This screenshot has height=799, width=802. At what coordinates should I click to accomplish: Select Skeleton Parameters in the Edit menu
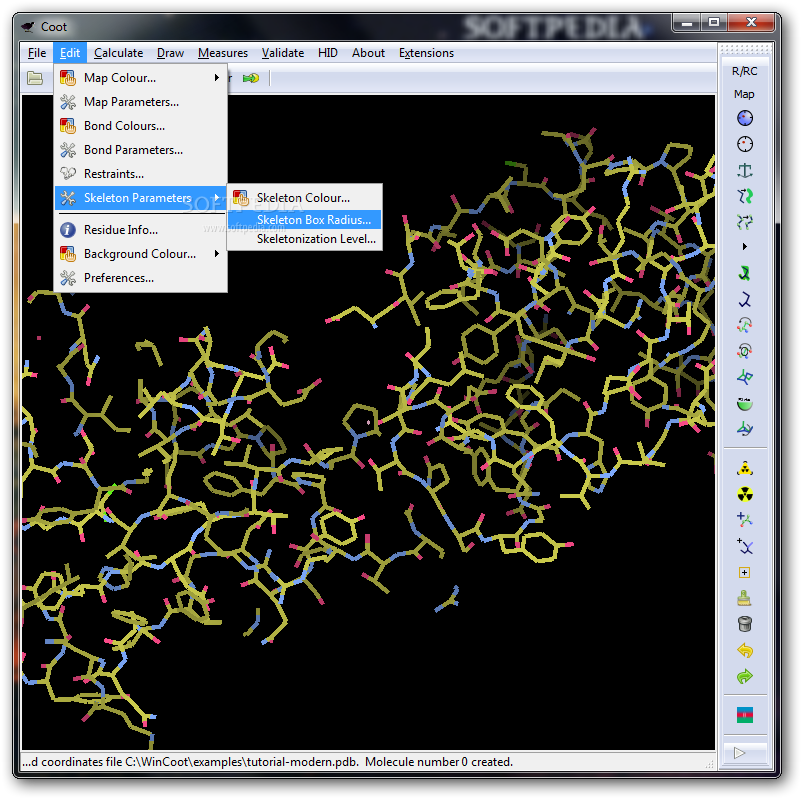pyautogui.click(x=141, y=198)
